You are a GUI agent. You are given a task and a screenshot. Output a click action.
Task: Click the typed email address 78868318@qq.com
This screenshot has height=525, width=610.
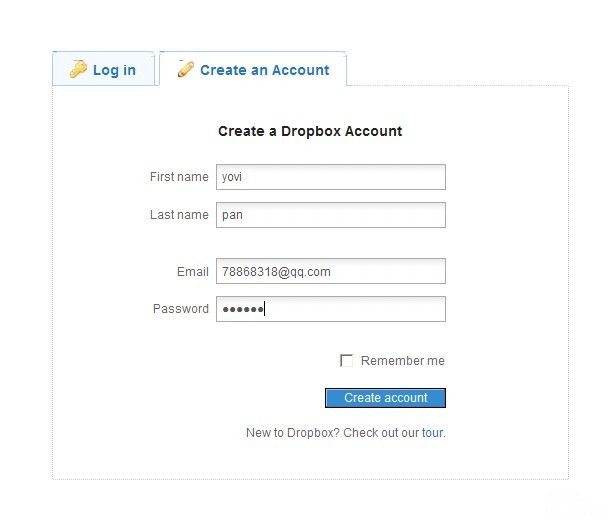click(x=276, y=271)
